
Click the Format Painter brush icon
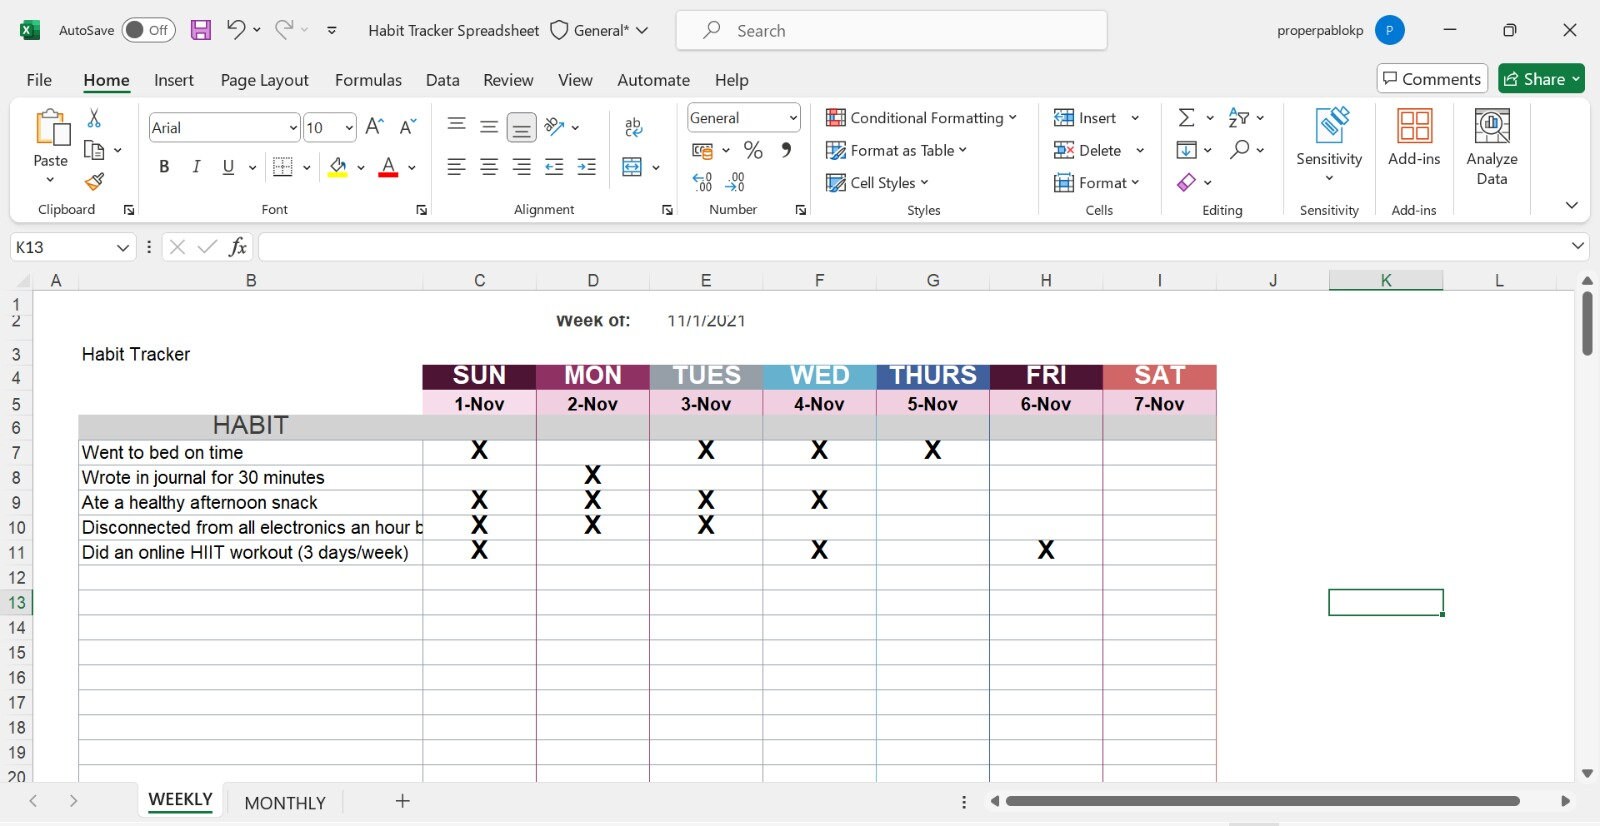pos(94,181)
